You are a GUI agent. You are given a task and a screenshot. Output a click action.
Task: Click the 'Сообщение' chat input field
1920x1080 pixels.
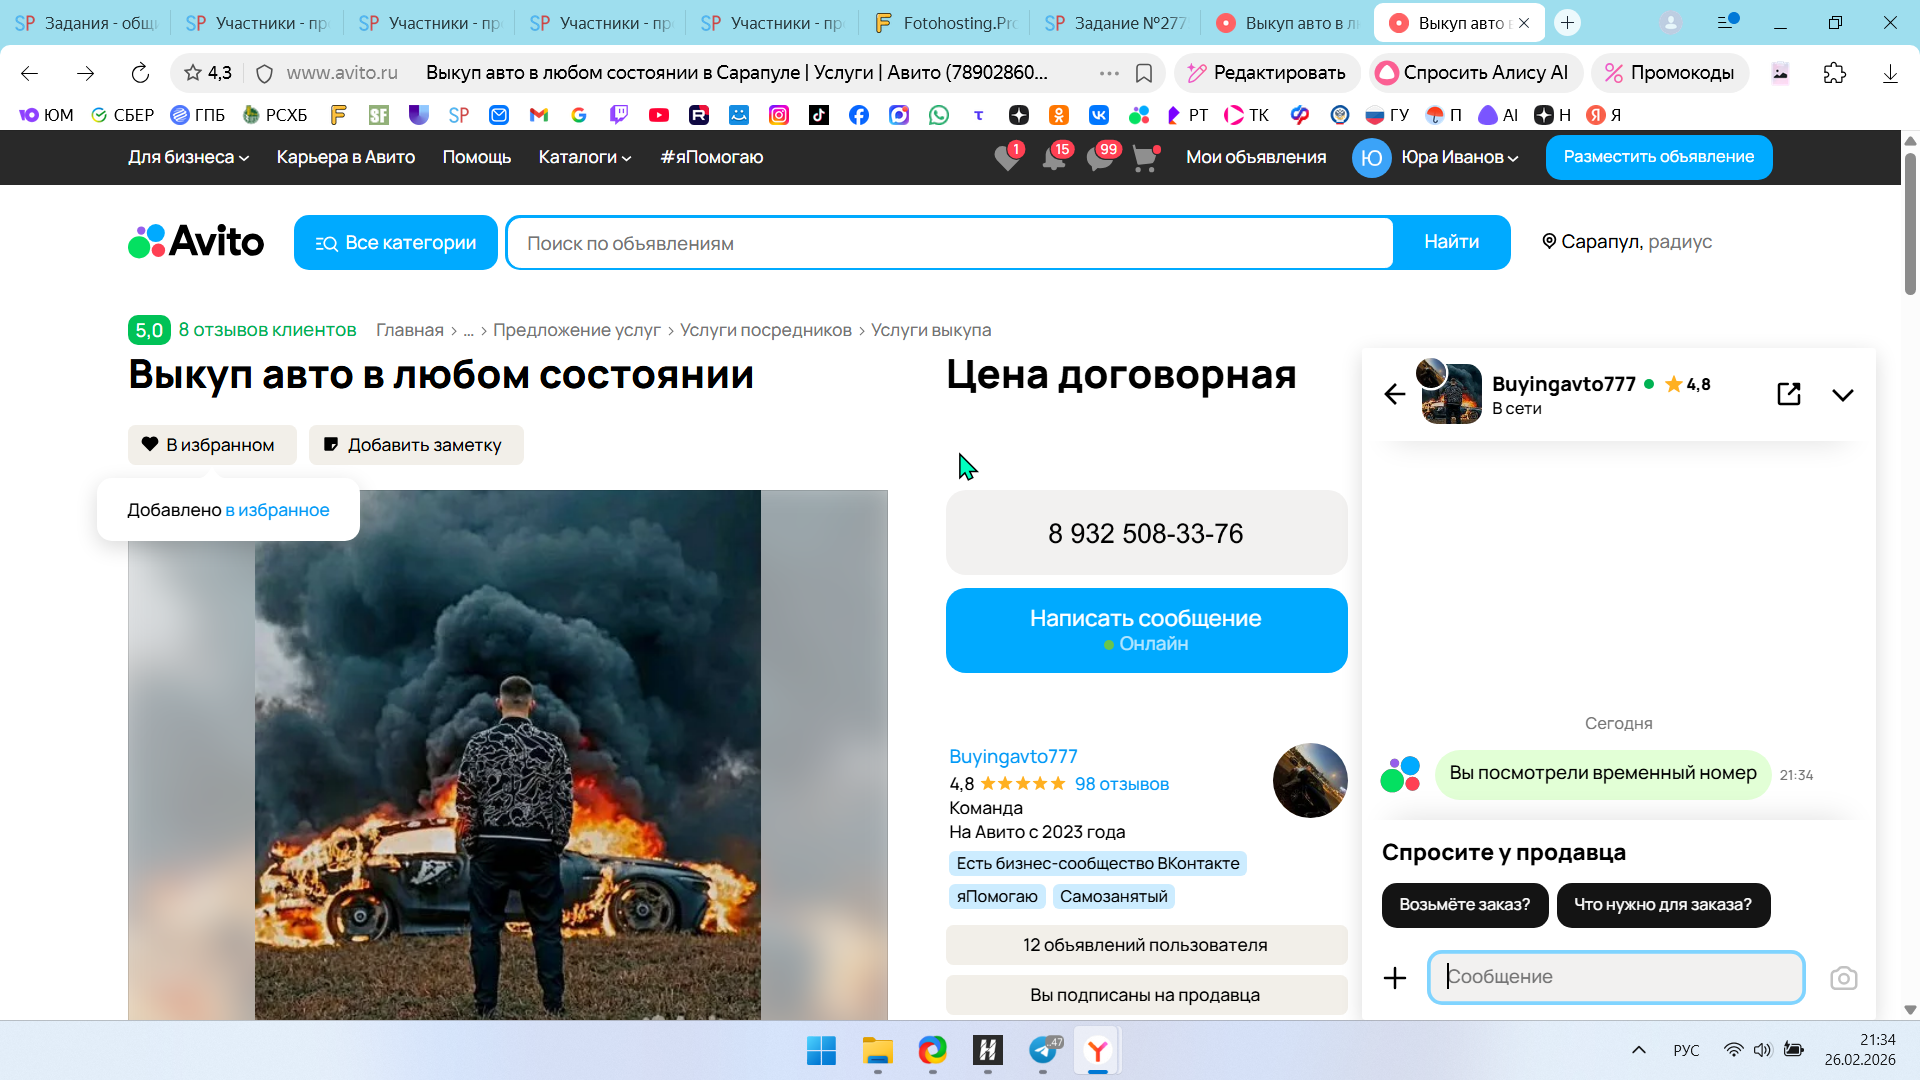pyautogui.click(x=1615, y=977)
